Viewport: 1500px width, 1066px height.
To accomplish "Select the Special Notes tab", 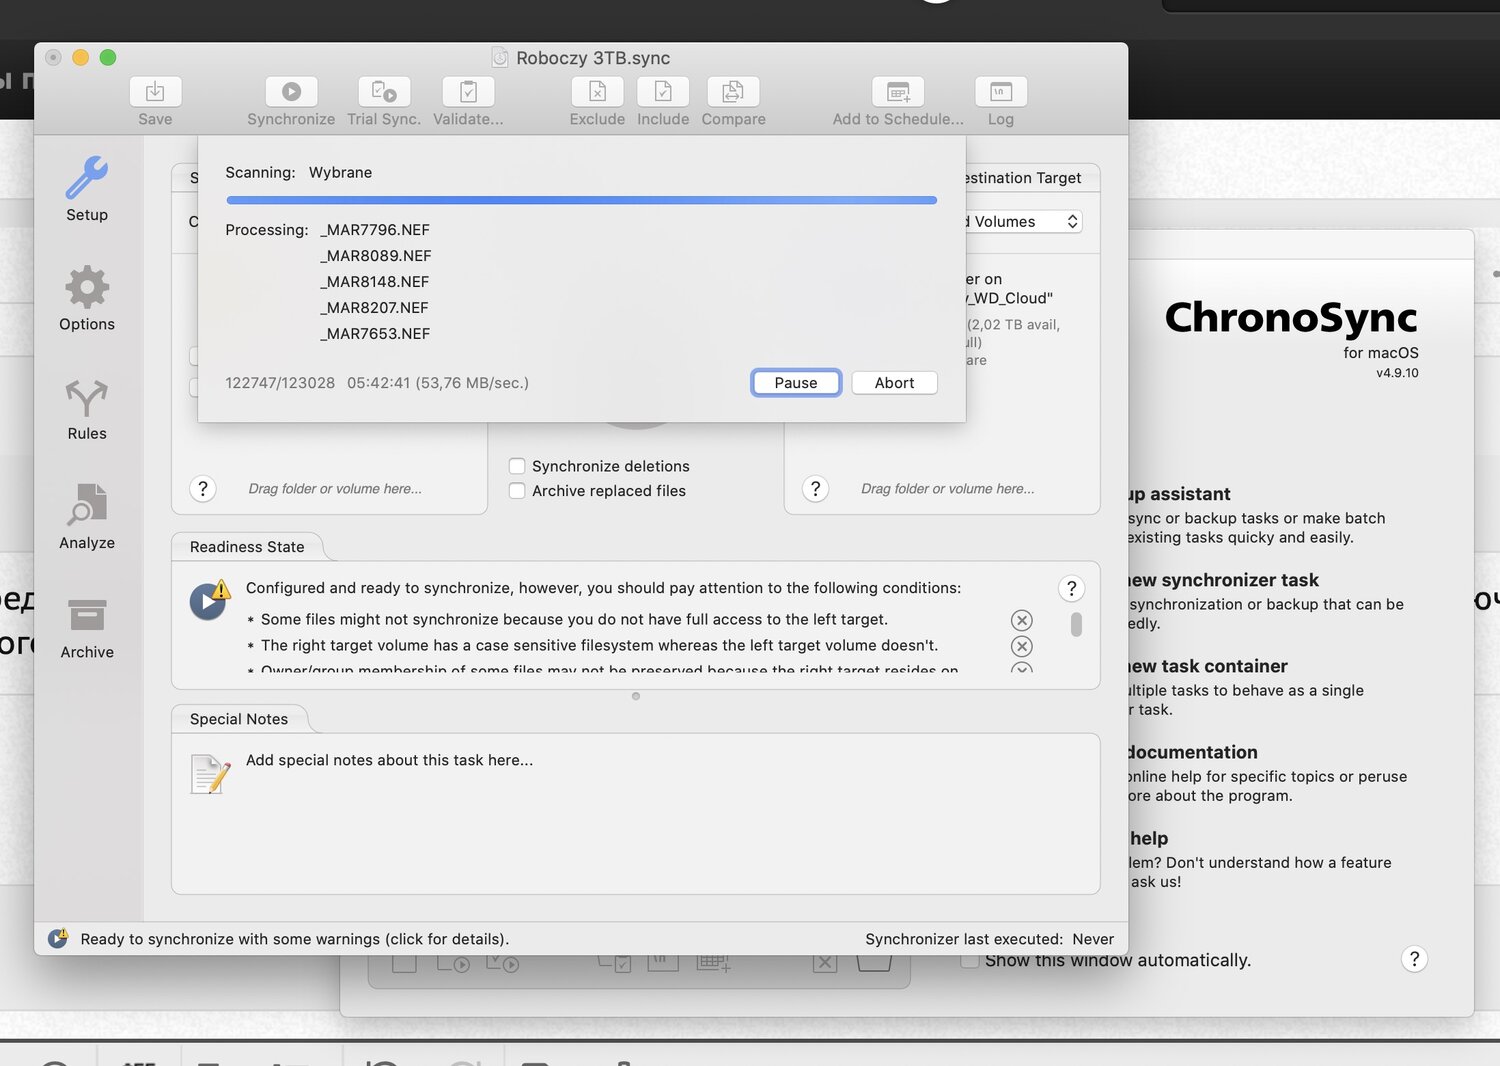I will [239, 719].
